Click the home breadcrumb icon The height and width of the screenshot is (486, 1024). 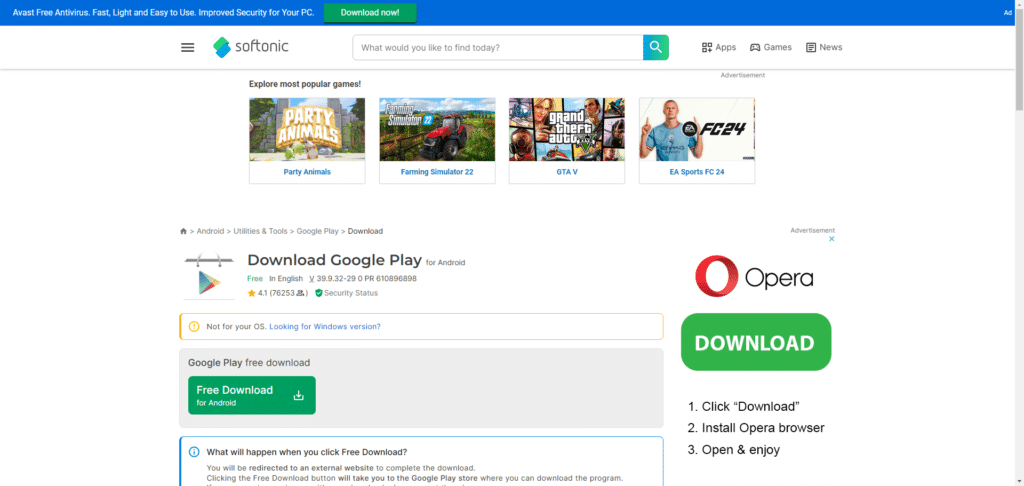[184, 231]
